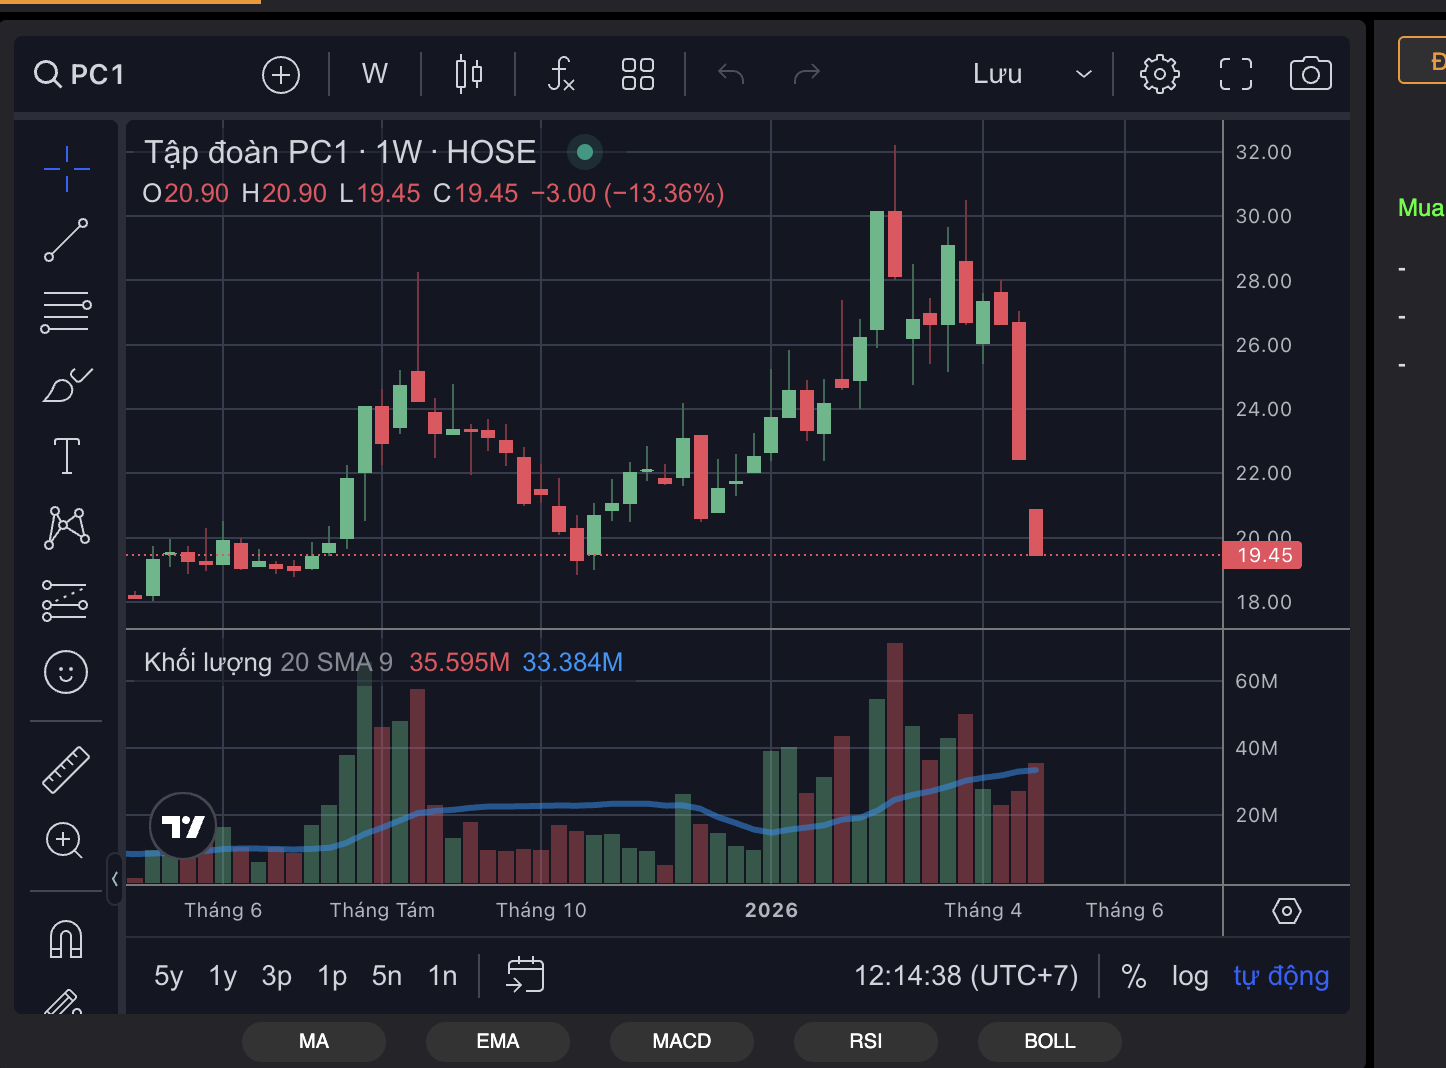Select the trend line drawing tool

[x=66, y=240]
